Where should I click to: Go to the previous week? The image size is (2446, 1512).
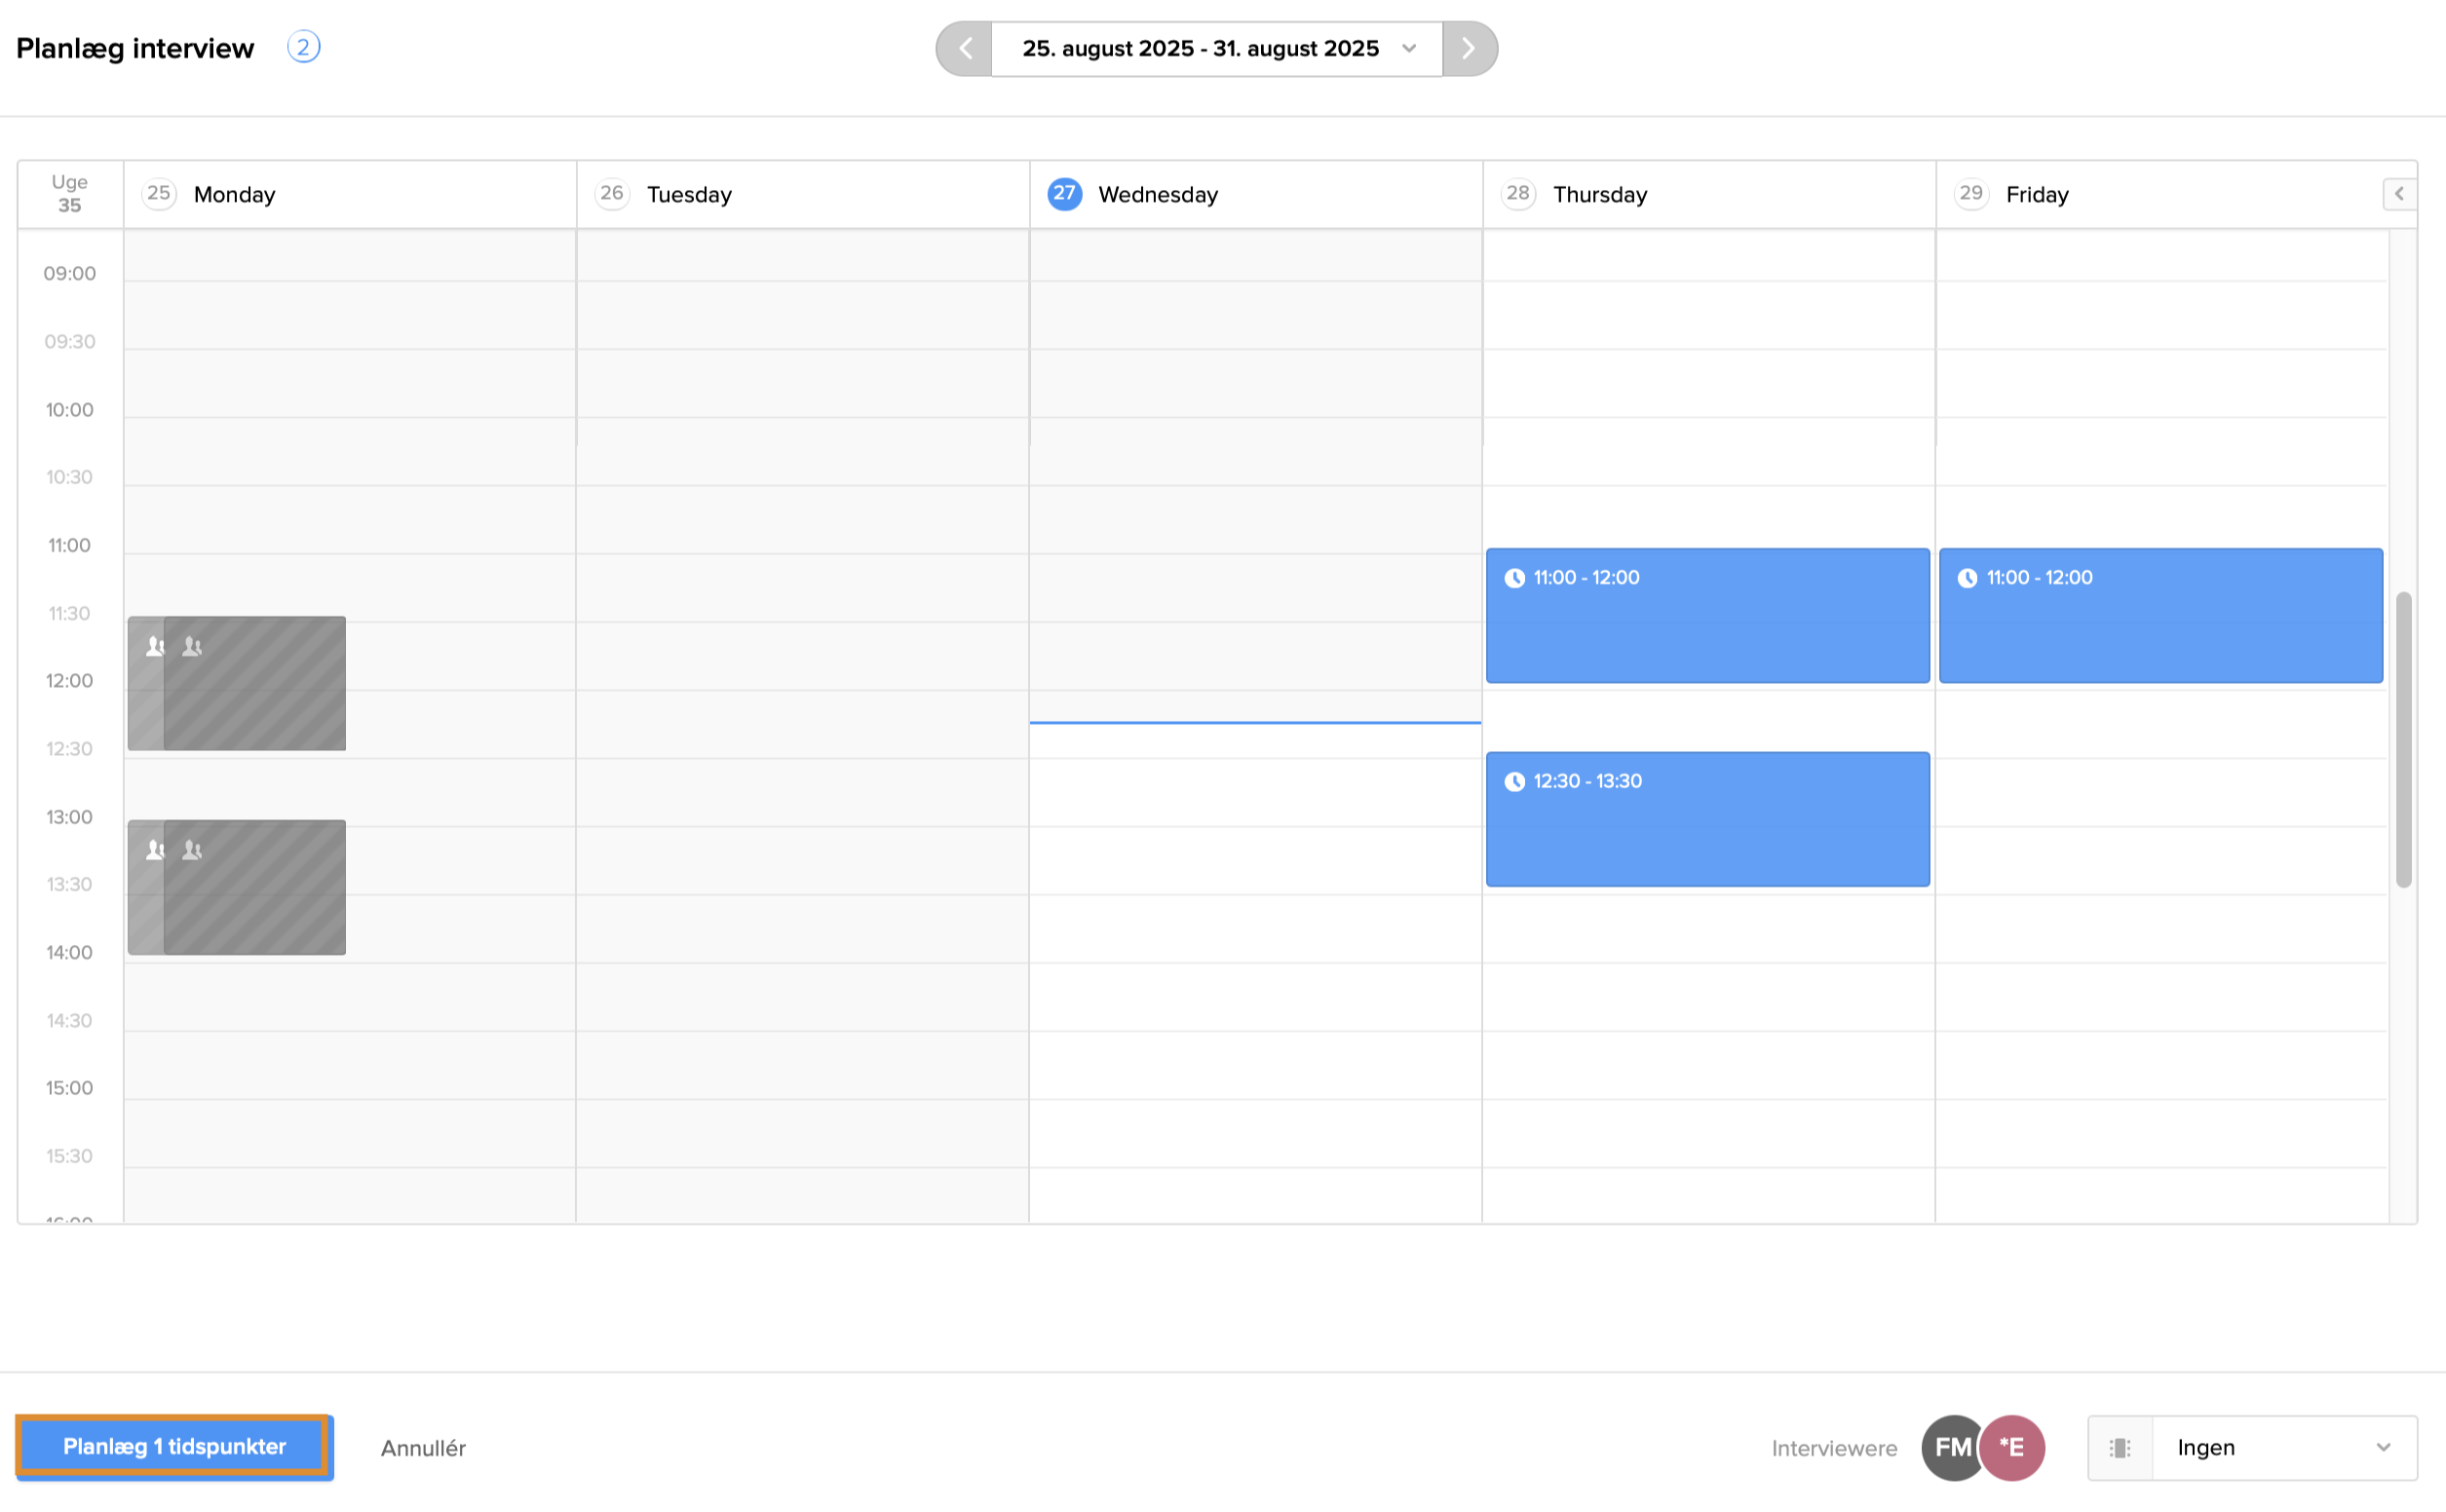pos(965,48)
